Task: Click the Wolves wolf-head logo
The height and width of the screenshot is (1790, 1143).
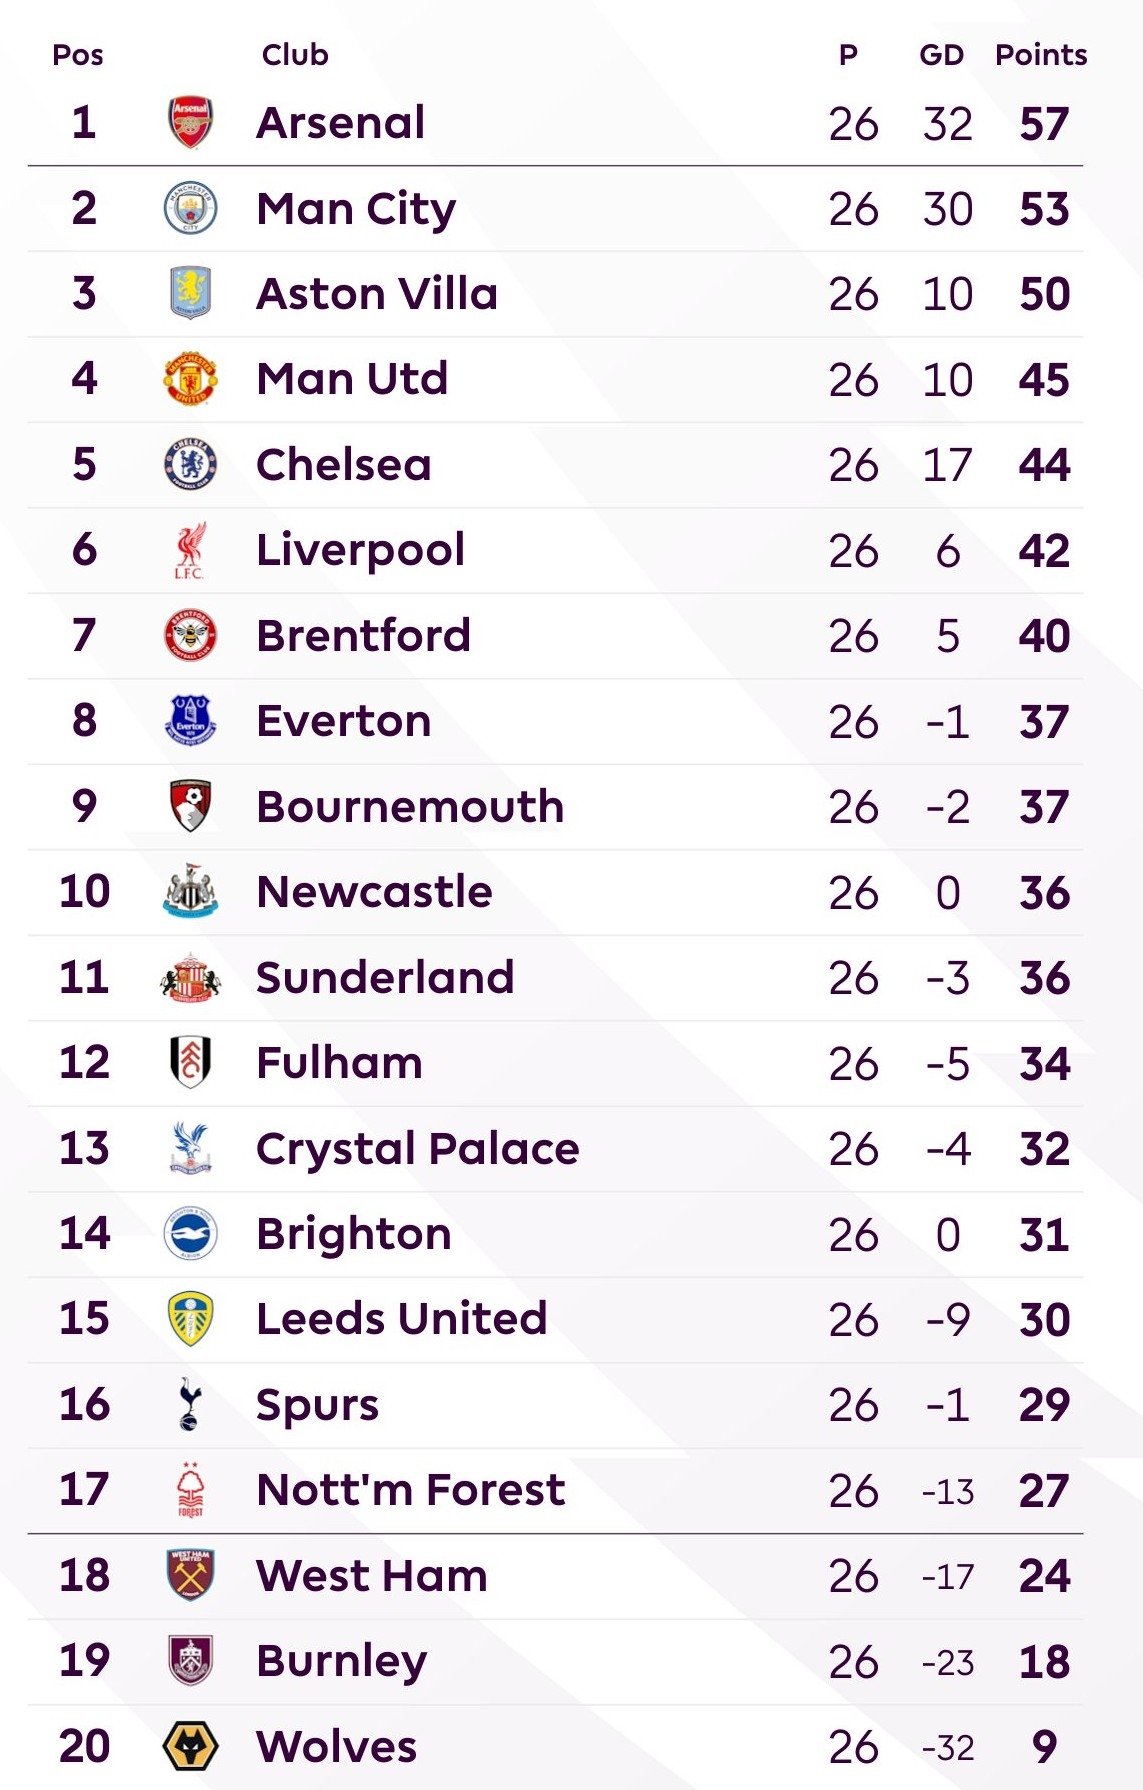Action: click(x=190, y=1747)
